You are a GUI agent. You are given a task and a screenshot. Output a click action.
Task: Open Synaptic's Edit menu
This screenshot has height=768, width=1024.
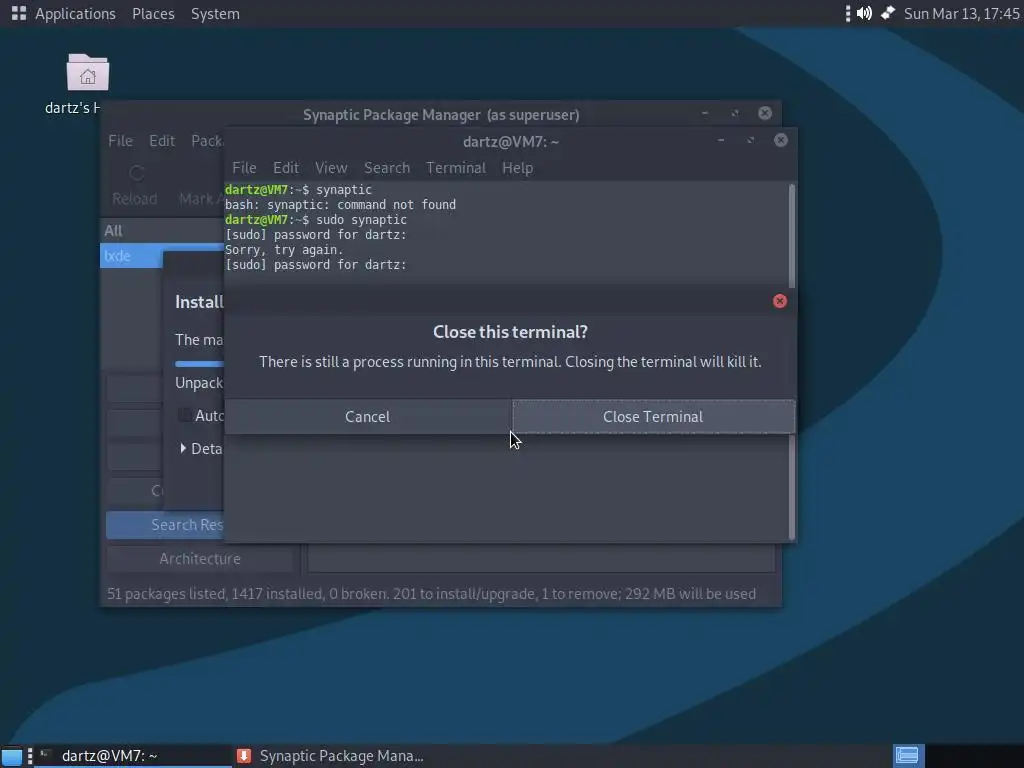tap(161, 140)
